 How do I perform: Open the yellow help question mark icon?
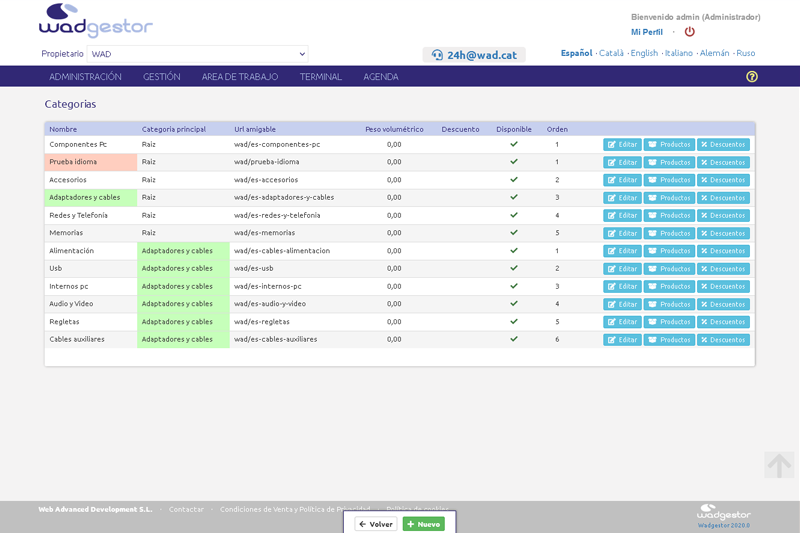coord(752,77)
